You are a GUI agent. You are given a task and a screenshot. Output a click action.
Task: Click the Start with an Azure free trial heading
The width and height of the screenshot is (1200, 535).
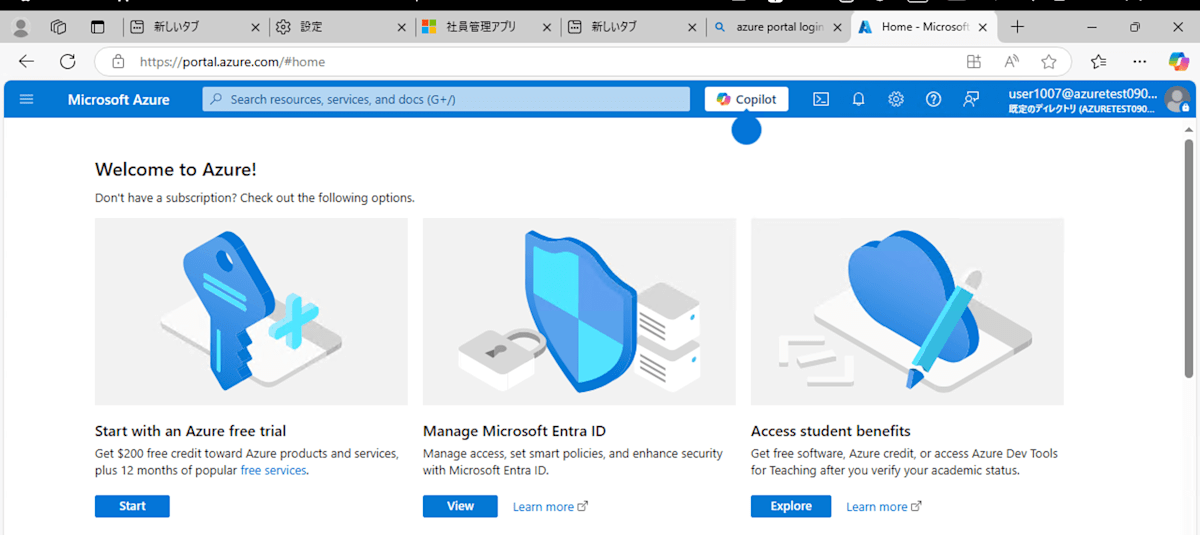pos(190,431)
